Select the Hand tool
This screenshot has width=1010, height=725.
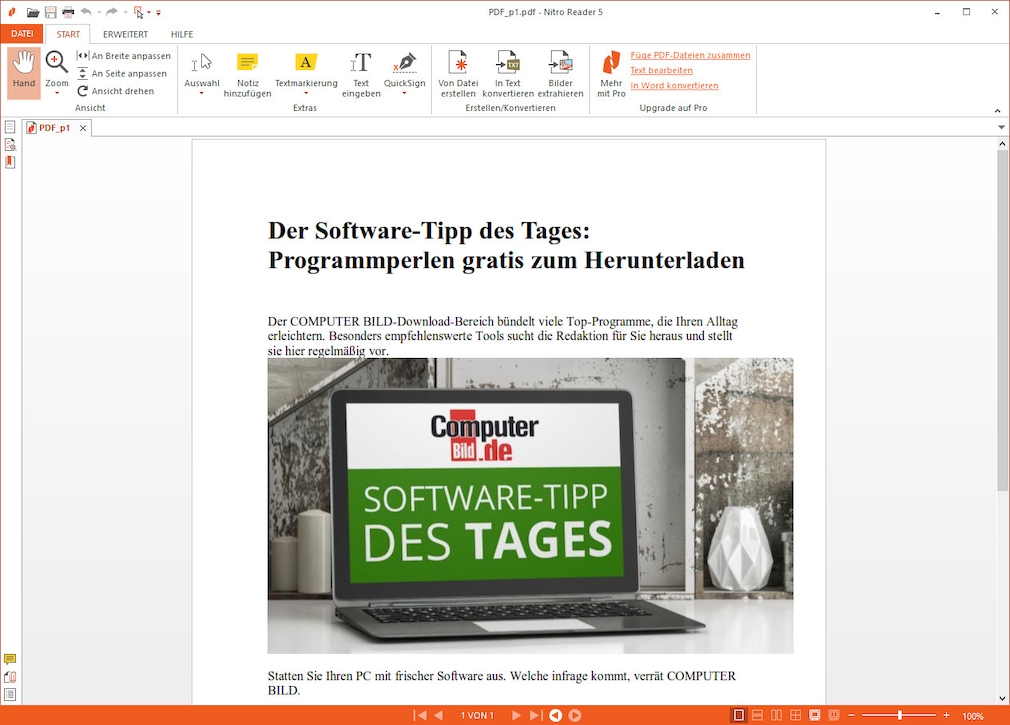(x=24, y=71)
